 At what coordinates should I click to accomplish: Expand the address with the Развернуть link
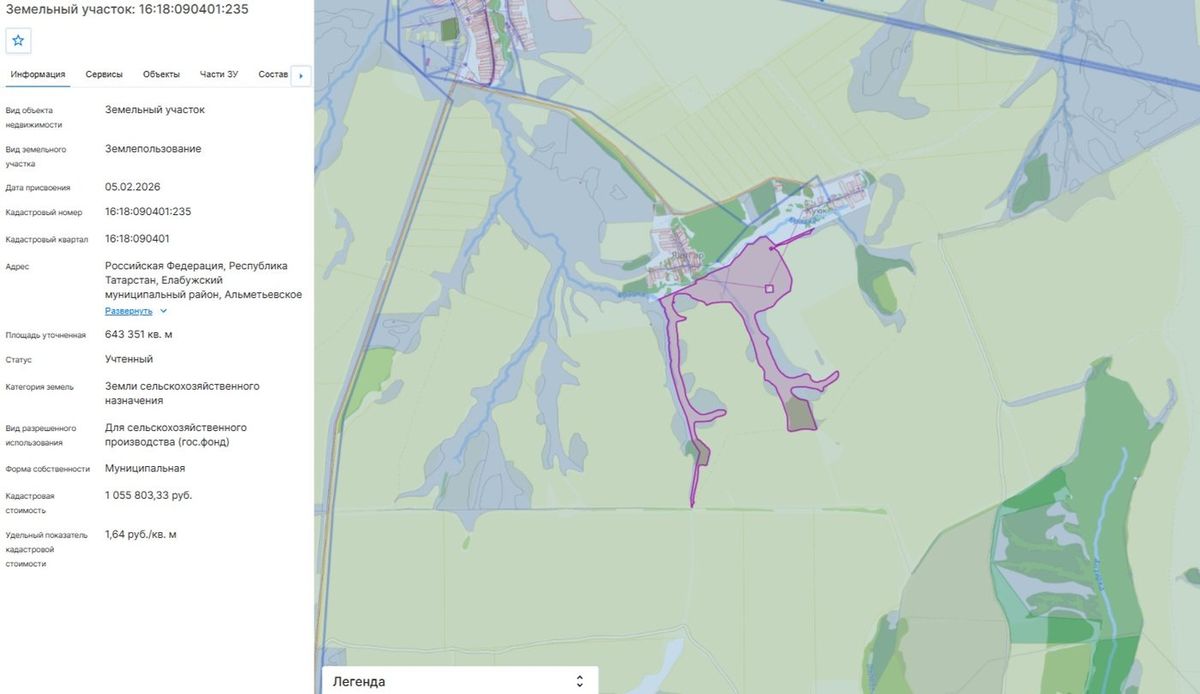[x=129, y=311]
